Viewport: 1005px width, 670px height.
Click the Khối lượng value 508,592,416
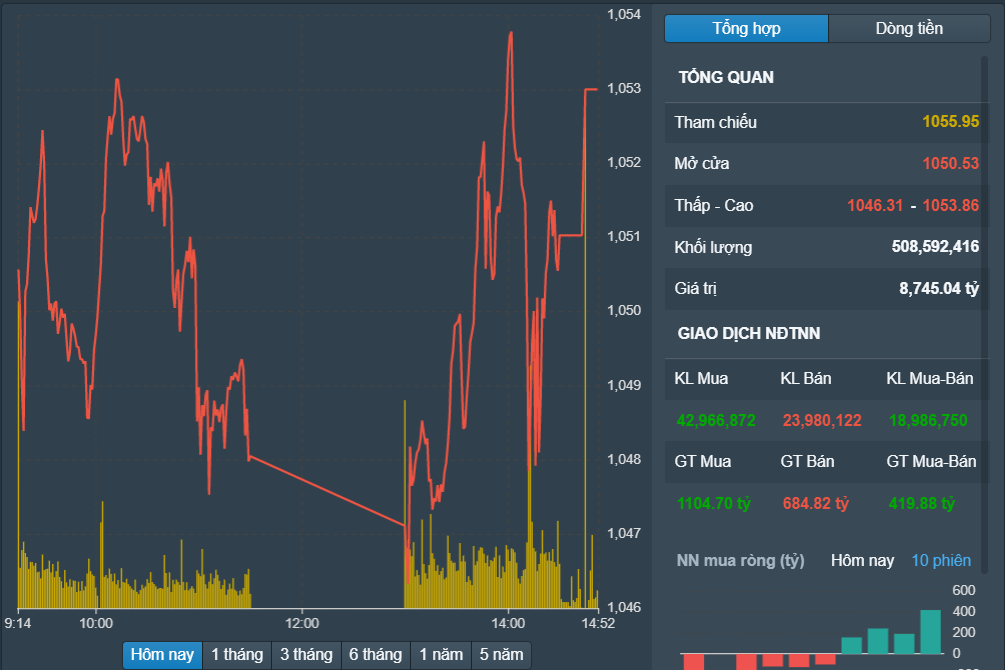point(935,247)
